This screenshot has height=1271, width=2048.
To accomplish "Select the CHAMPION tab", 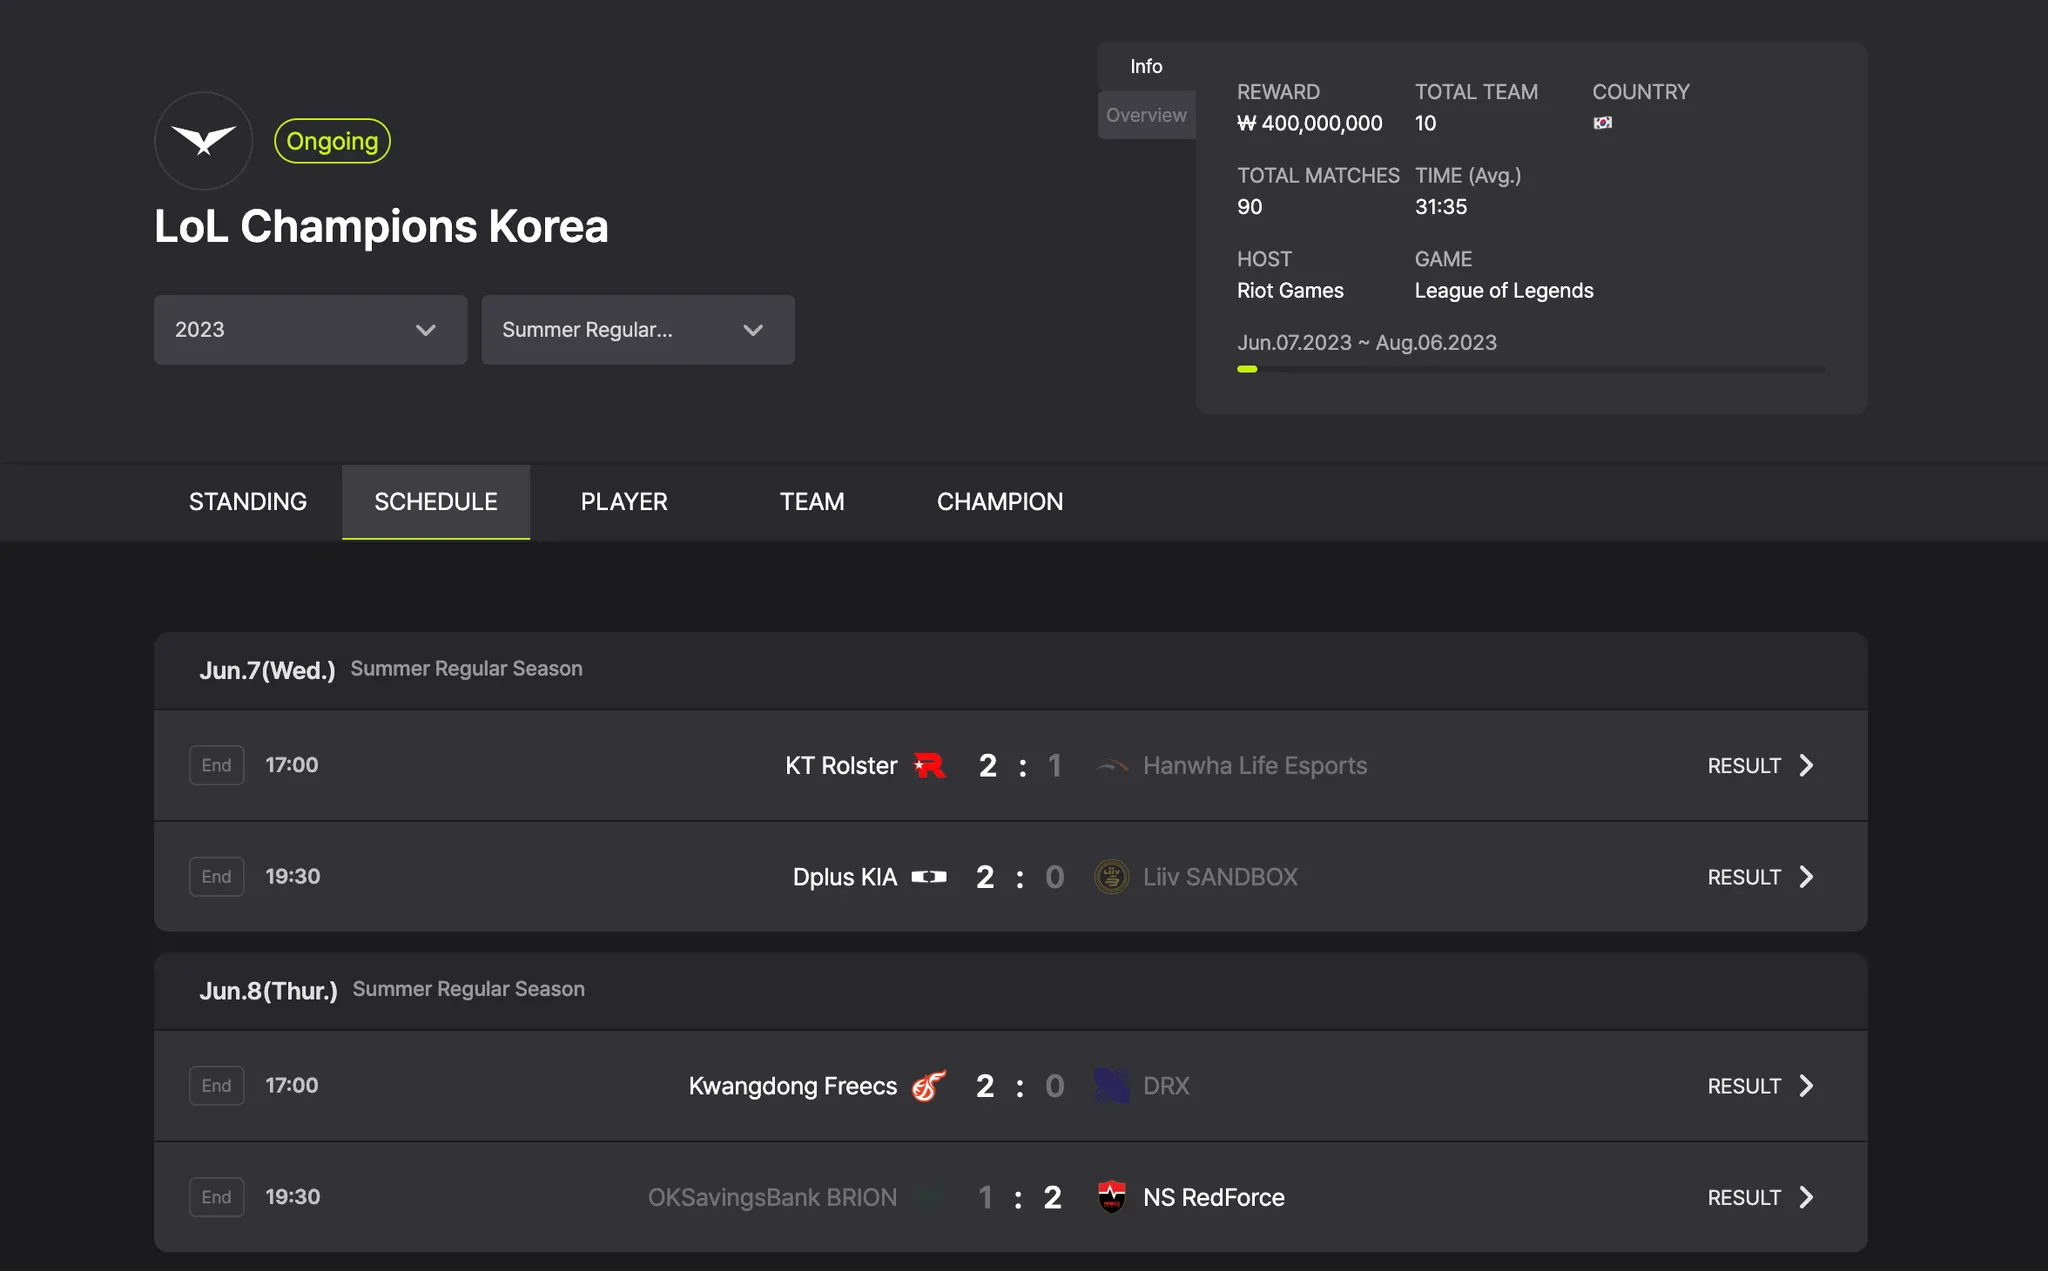I will click(x=999, y=502).
